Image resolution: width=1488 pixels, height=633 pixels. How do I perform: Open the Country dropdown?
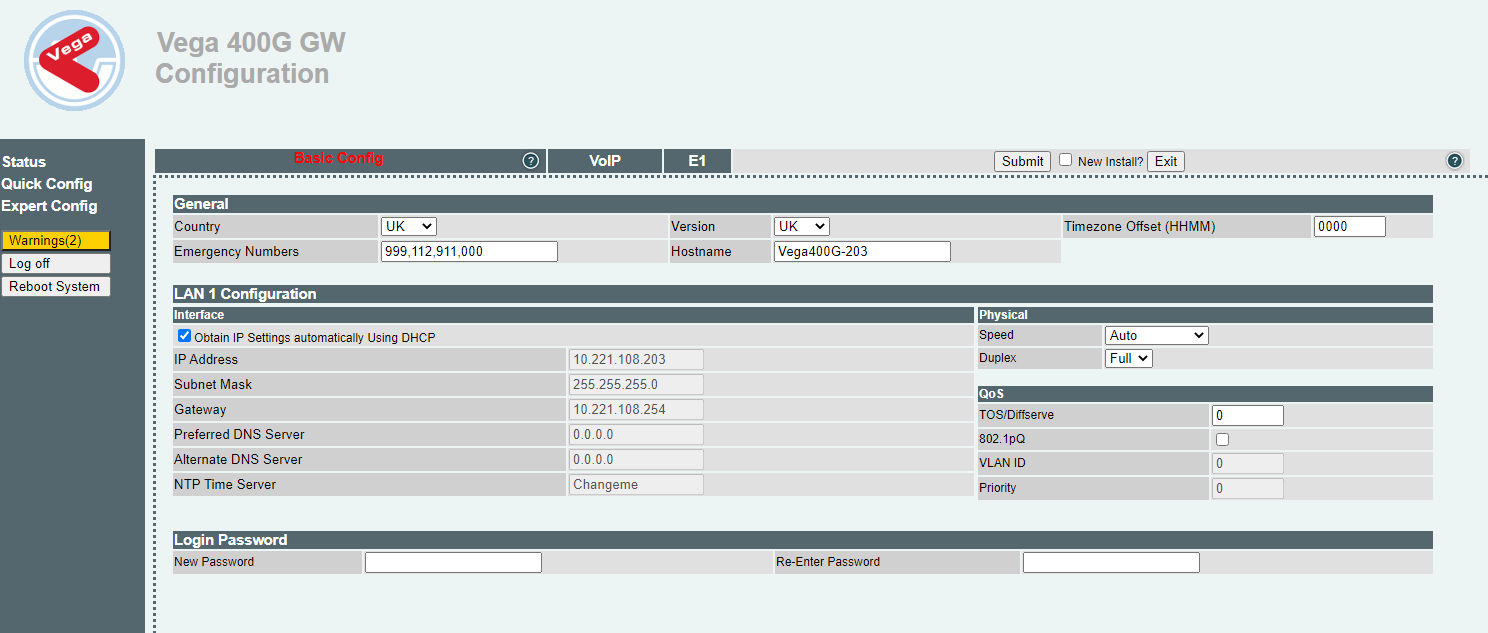pos(408,227)
